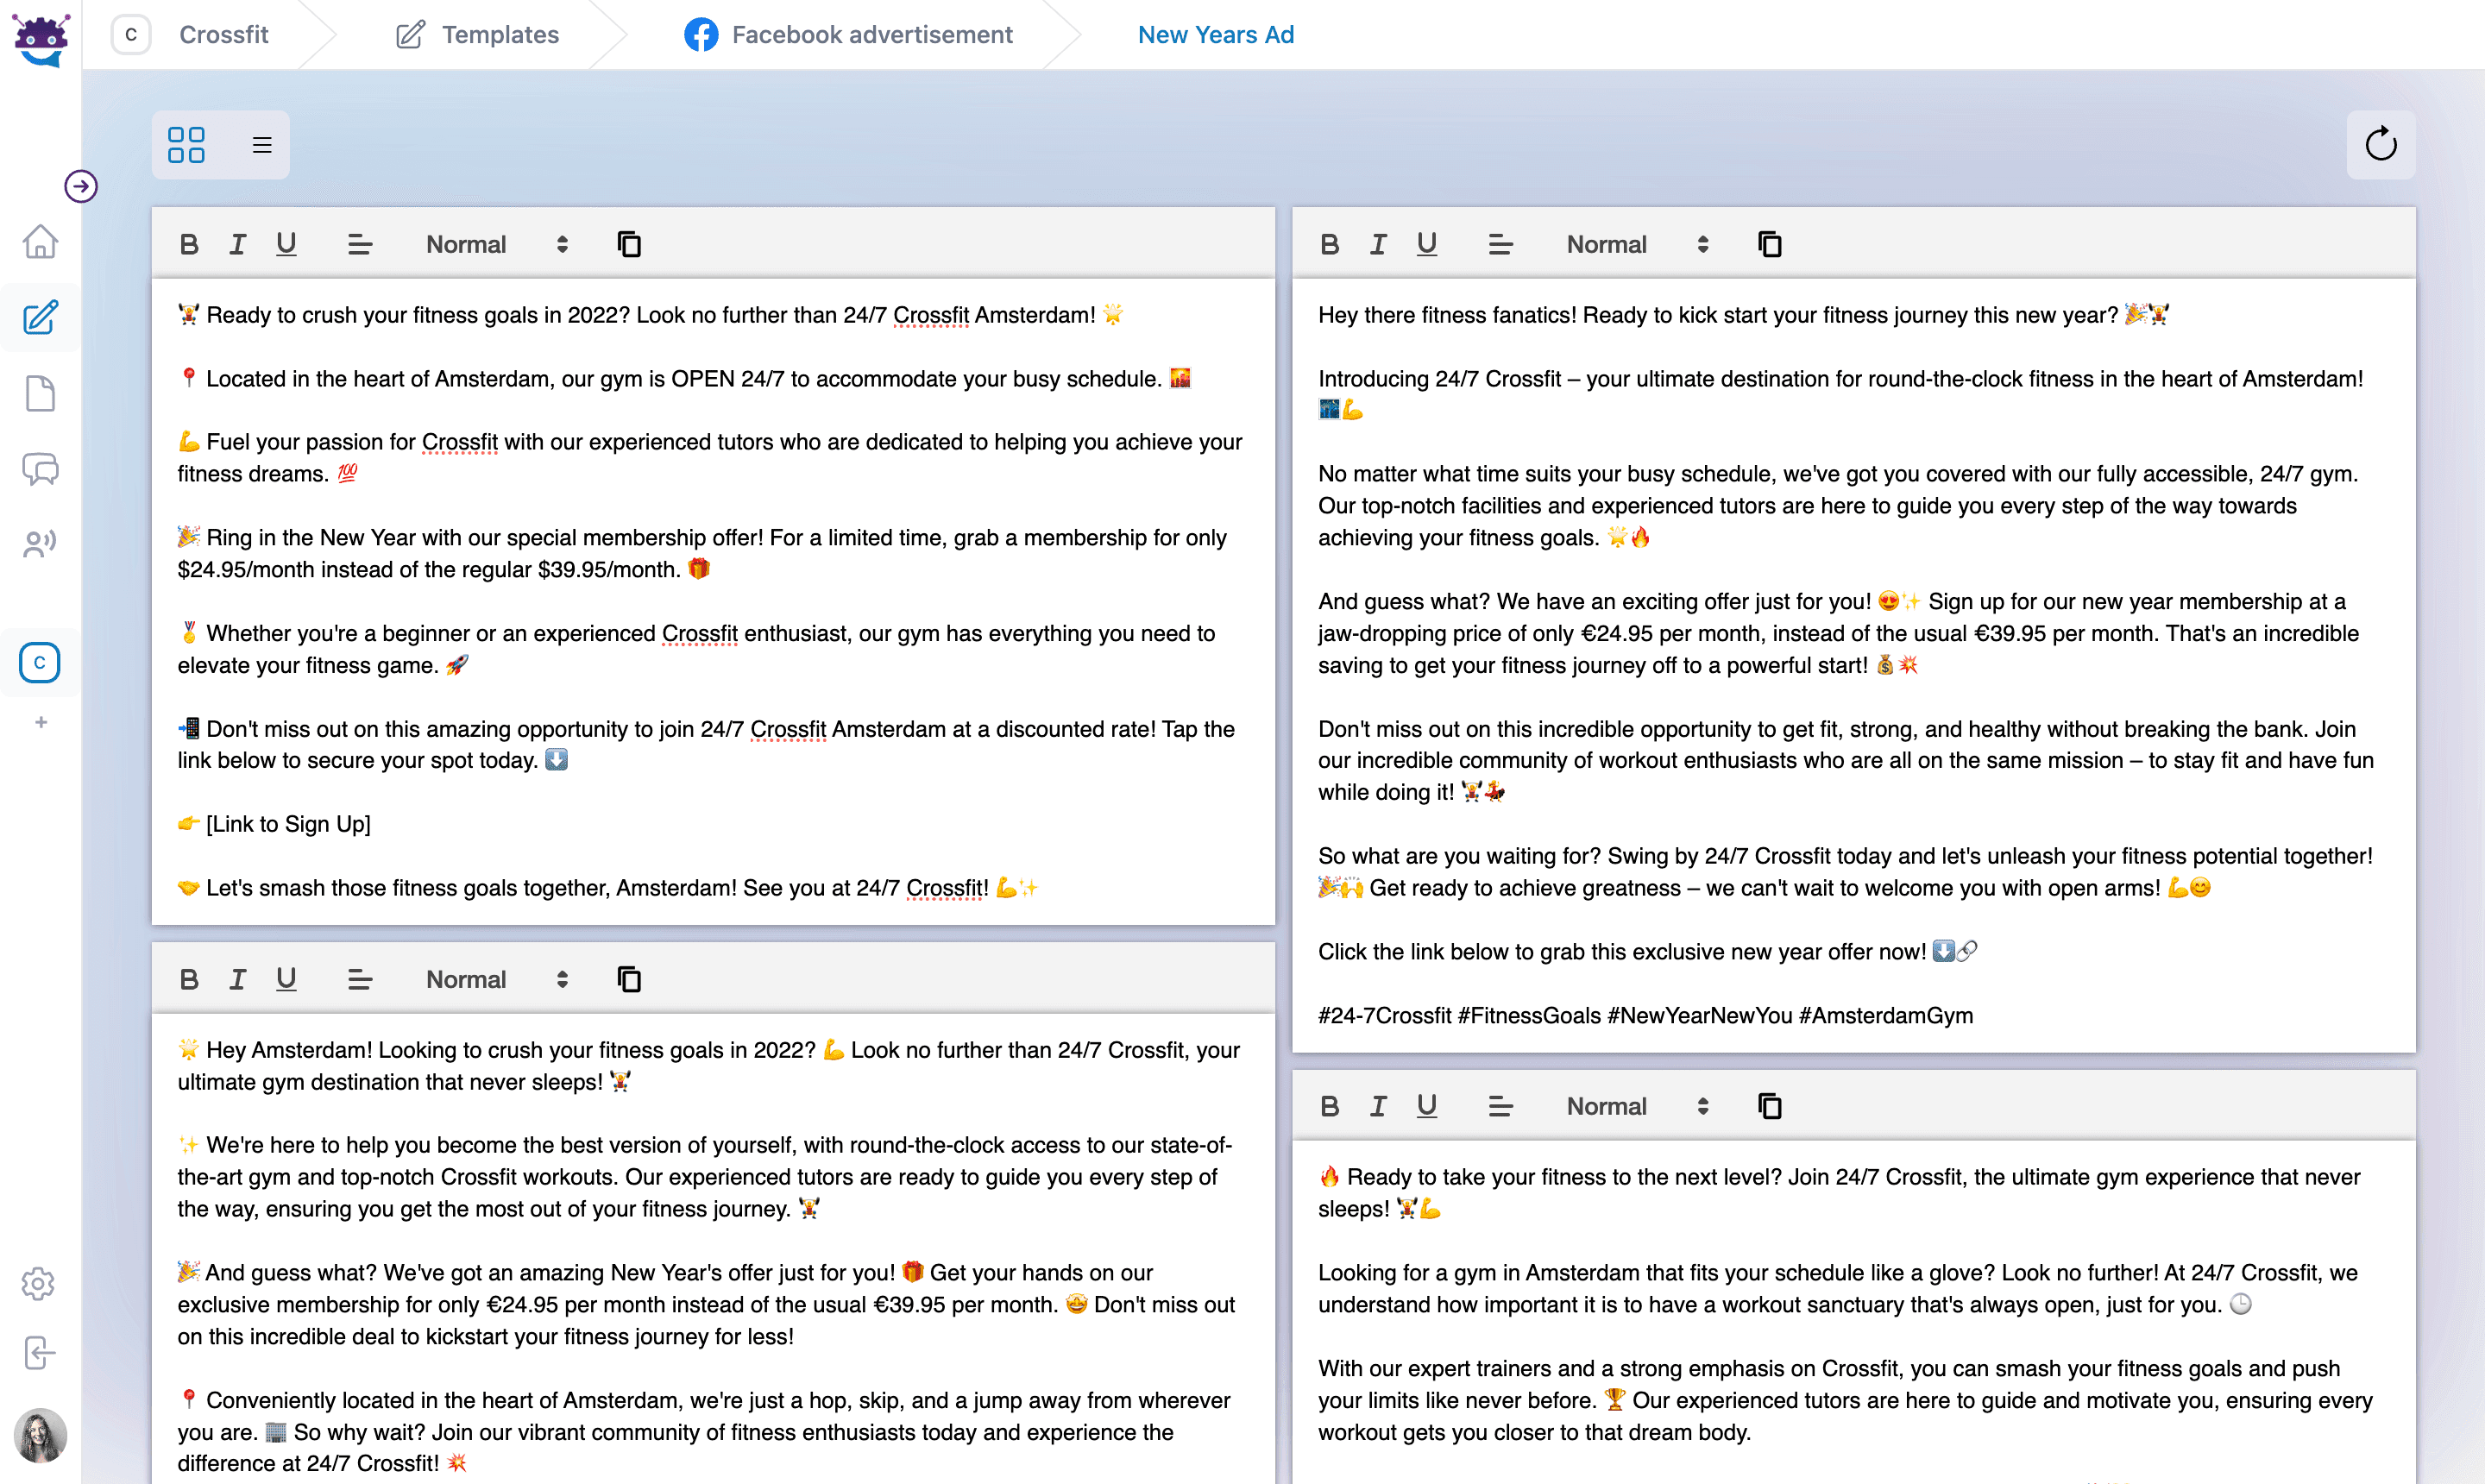The image size is (2485, 1484).
Task: Open alignment options in top-right editor
Action: coord(1501,244)
